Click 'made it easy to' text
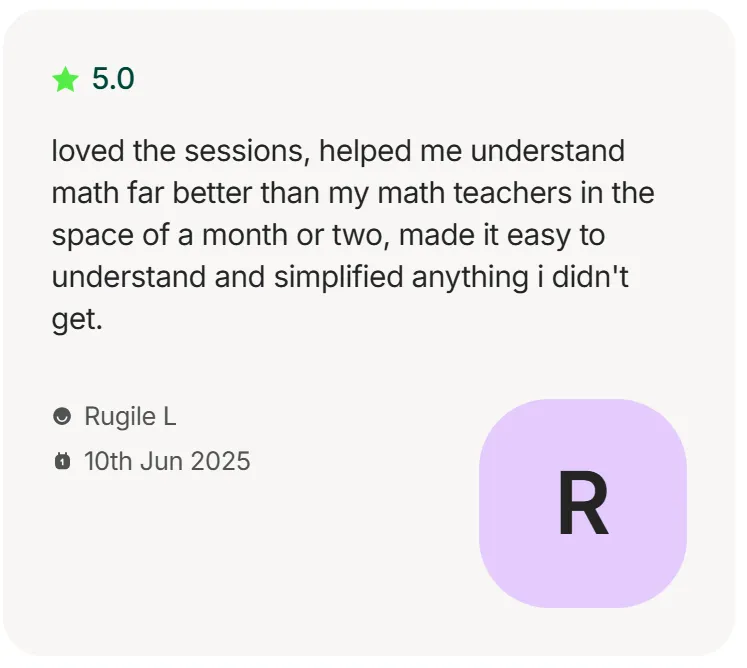 [502, 235]
